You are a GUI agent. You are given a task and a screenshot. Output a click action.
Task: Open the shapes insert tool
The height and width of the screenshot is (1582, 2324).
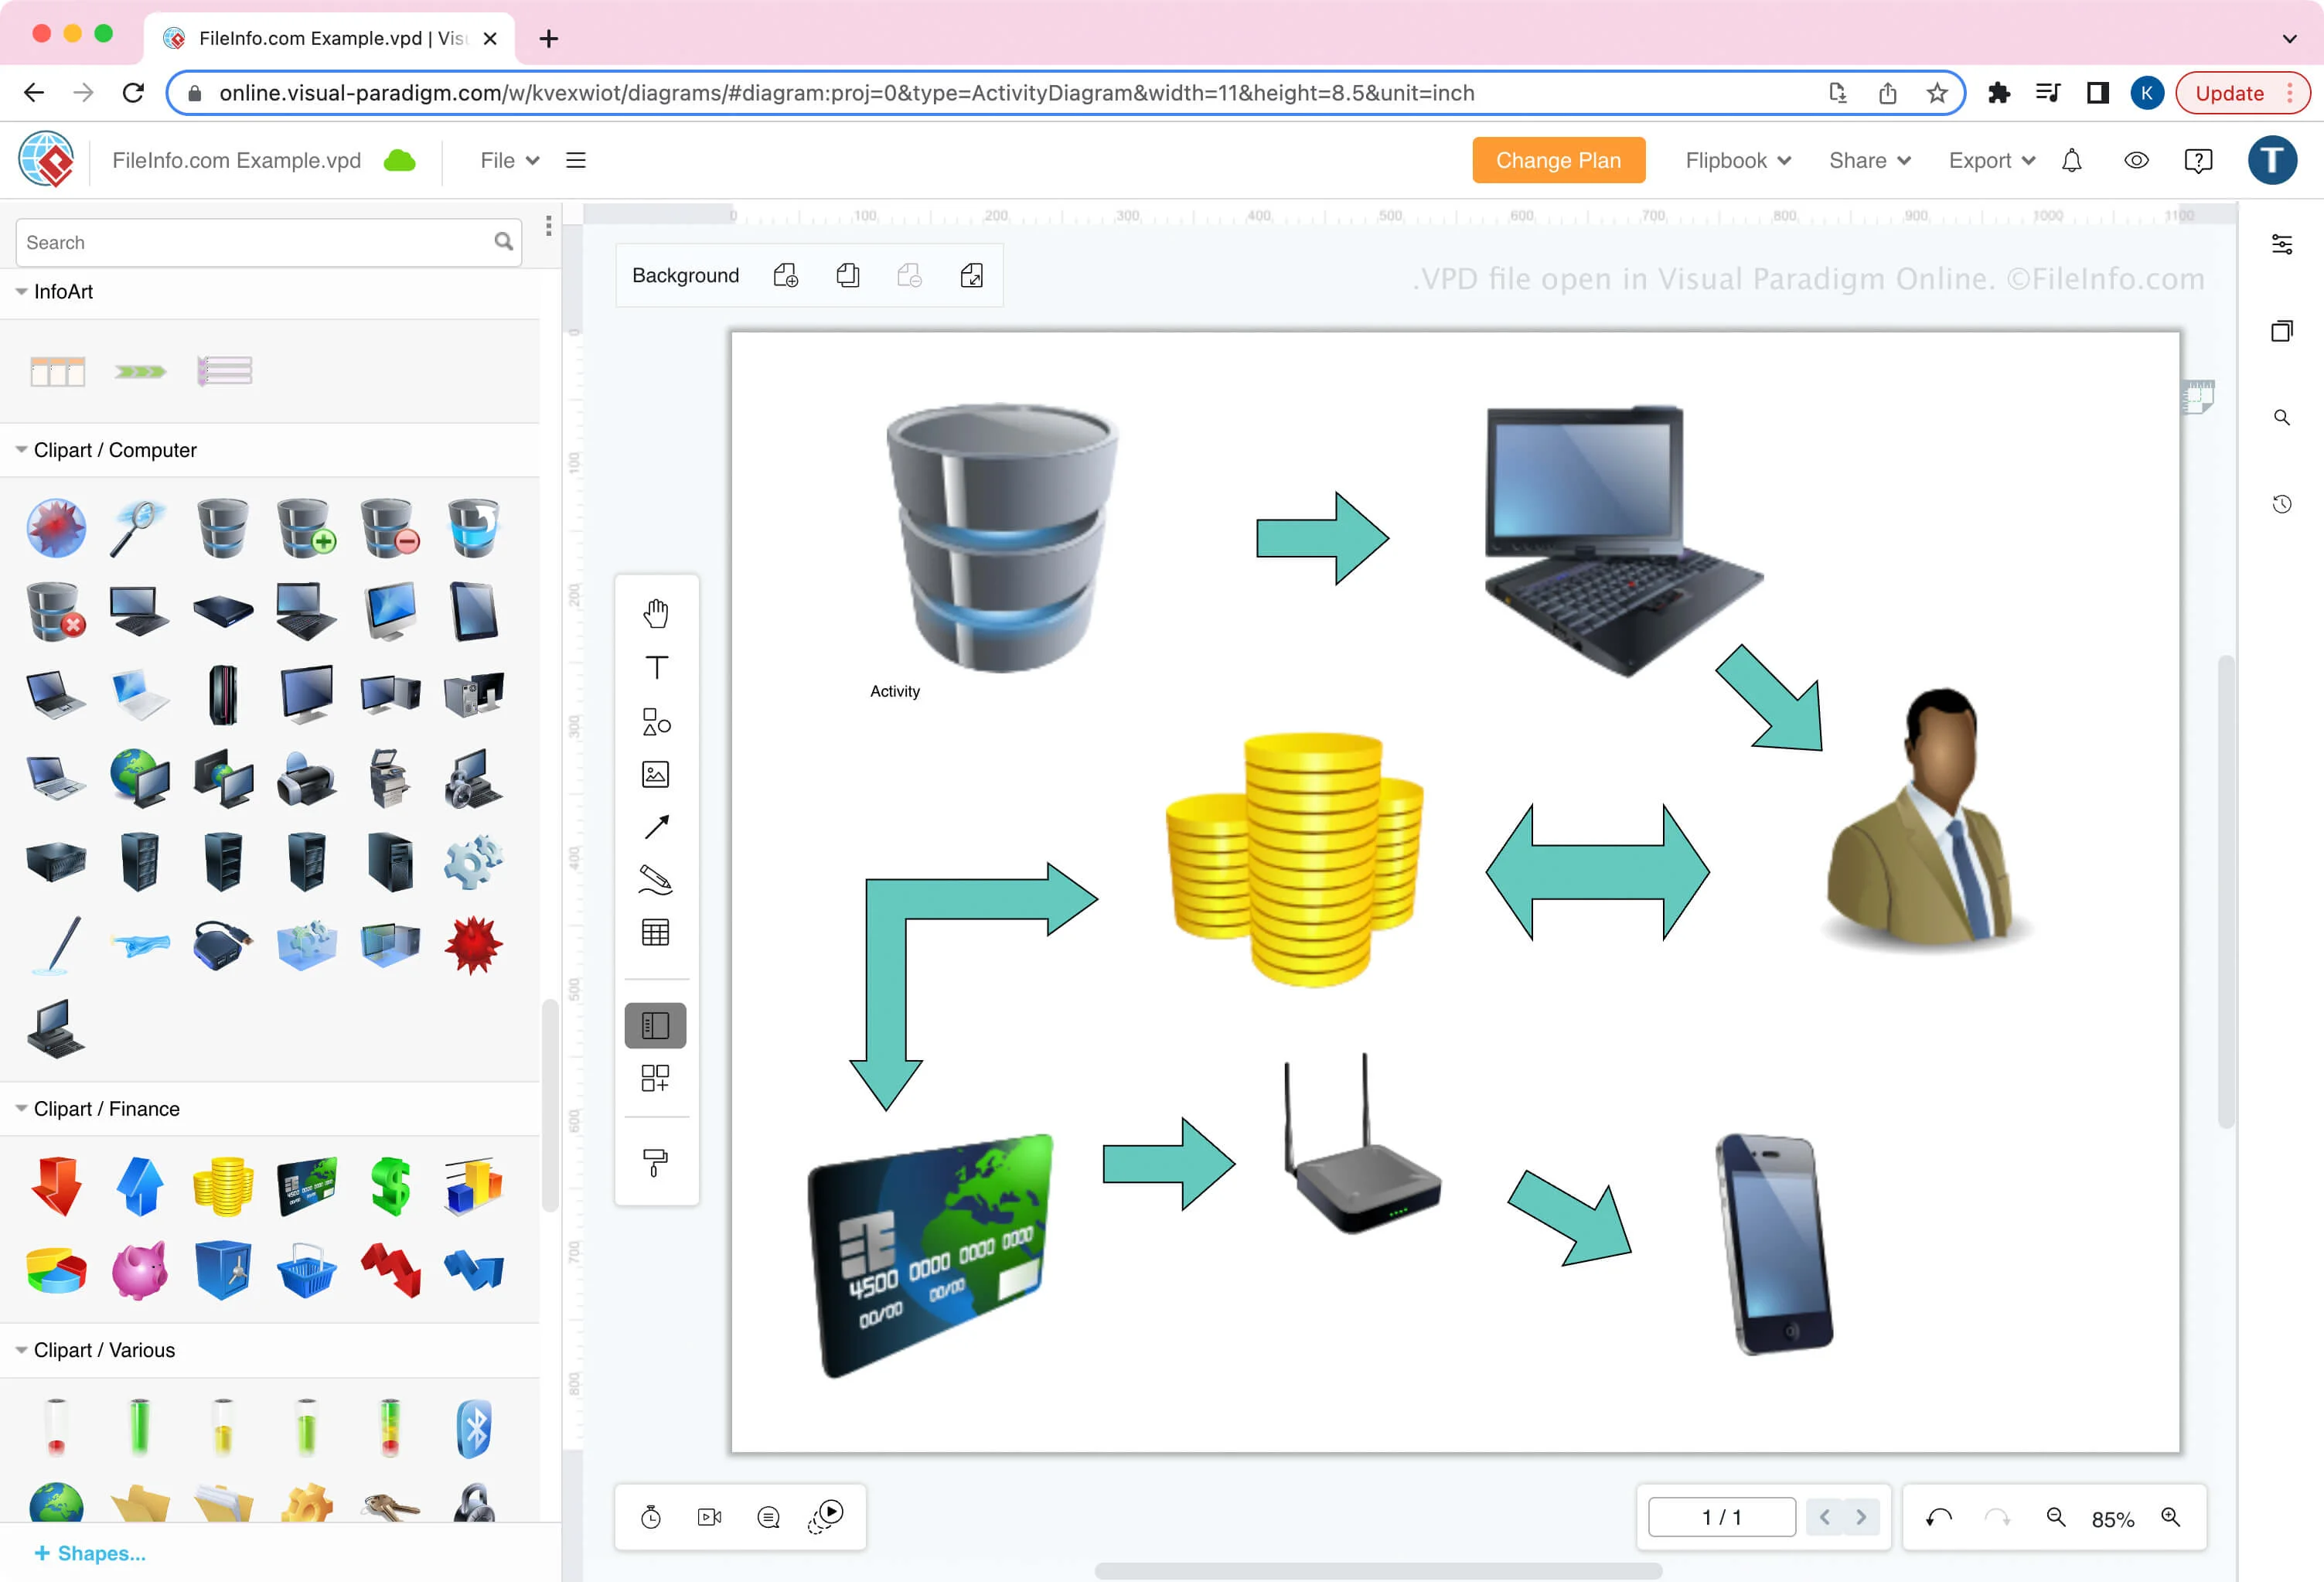656,721
